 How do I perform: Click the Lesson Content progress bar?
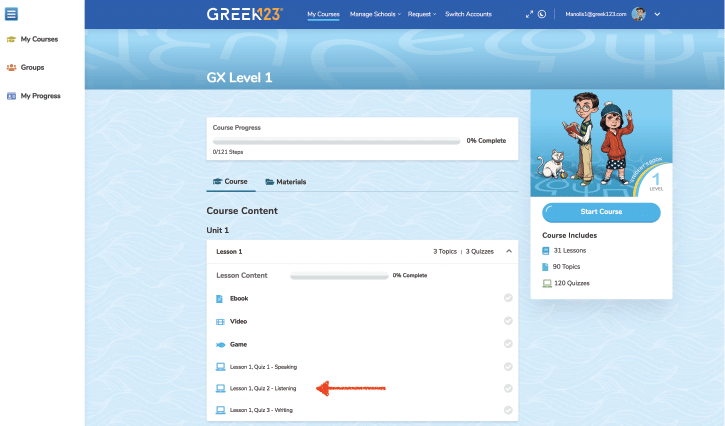pyautogui.click(x=339, y=276)
